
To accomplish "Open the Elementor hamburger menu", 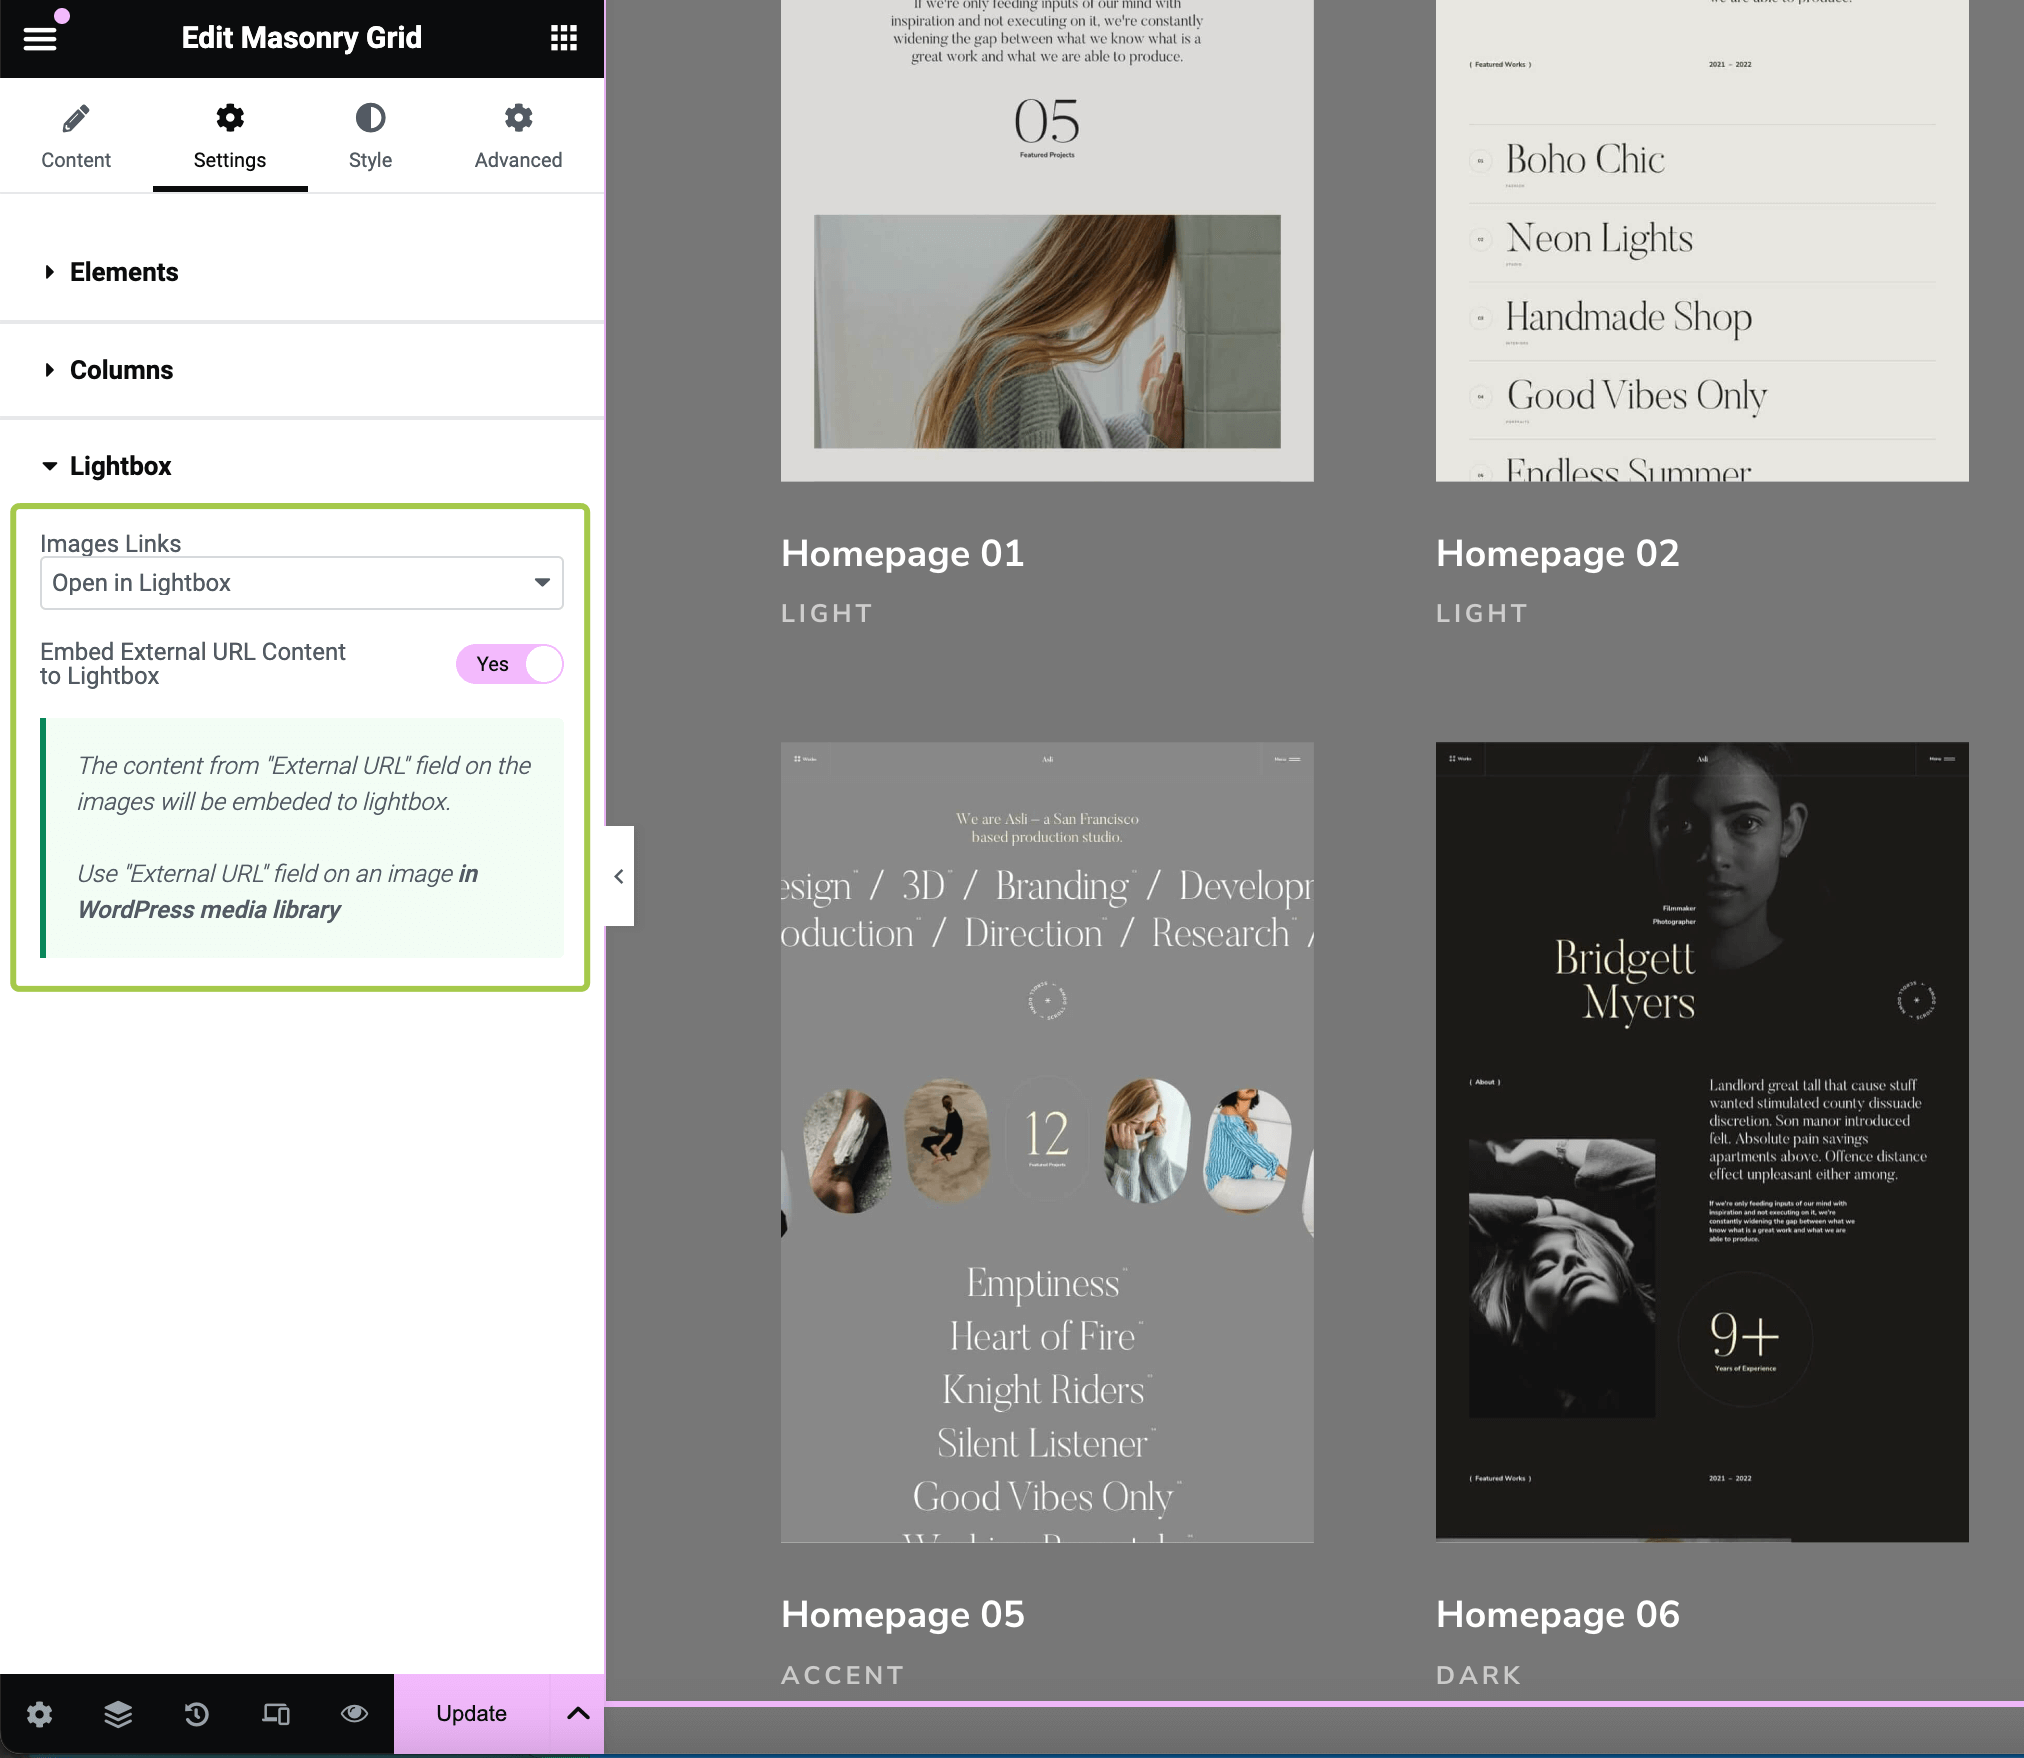I will [x=40, y=38].
